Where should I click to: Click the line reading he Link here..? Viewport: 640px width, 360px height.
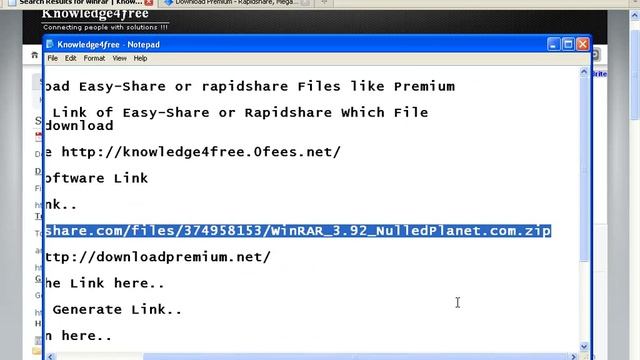pyautogui.click(x=105, y=283)
